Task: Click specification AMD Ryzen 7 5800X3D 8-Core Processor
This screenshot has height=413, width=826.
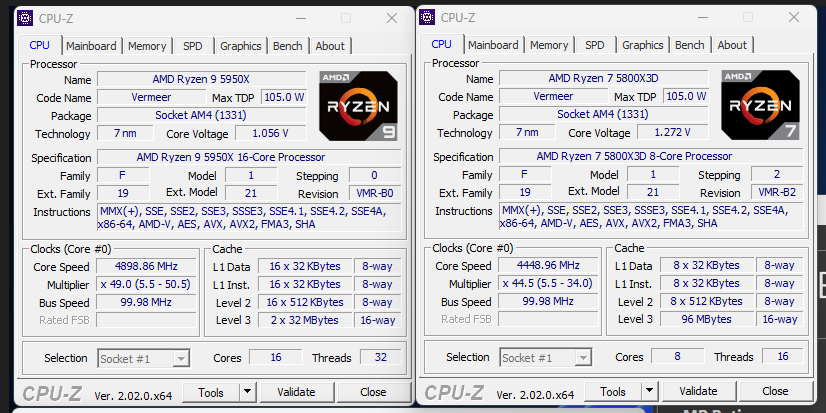Action: click(x=651, y=156)
